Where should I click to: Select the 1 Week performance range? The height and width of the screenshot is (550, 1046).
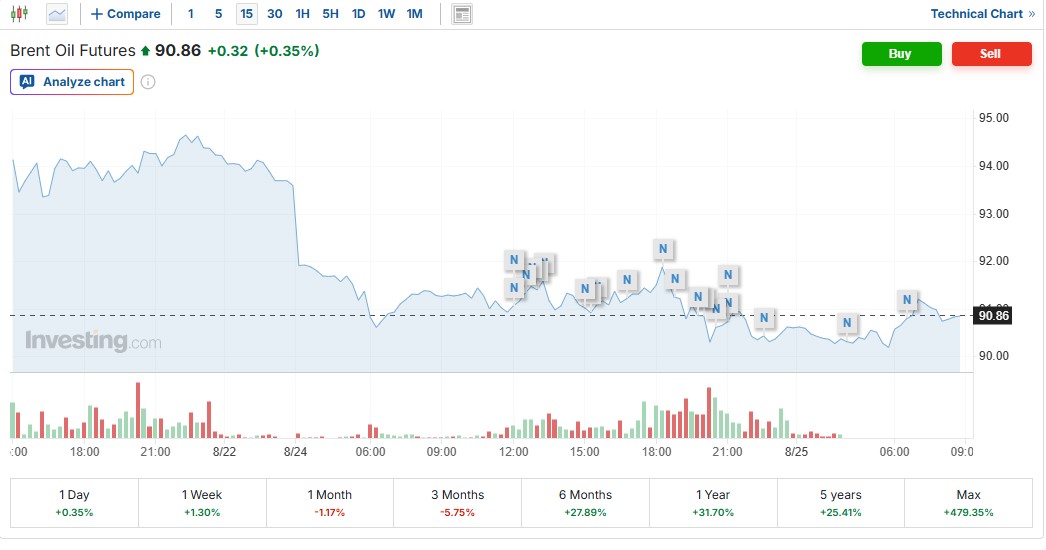[202, 503]
